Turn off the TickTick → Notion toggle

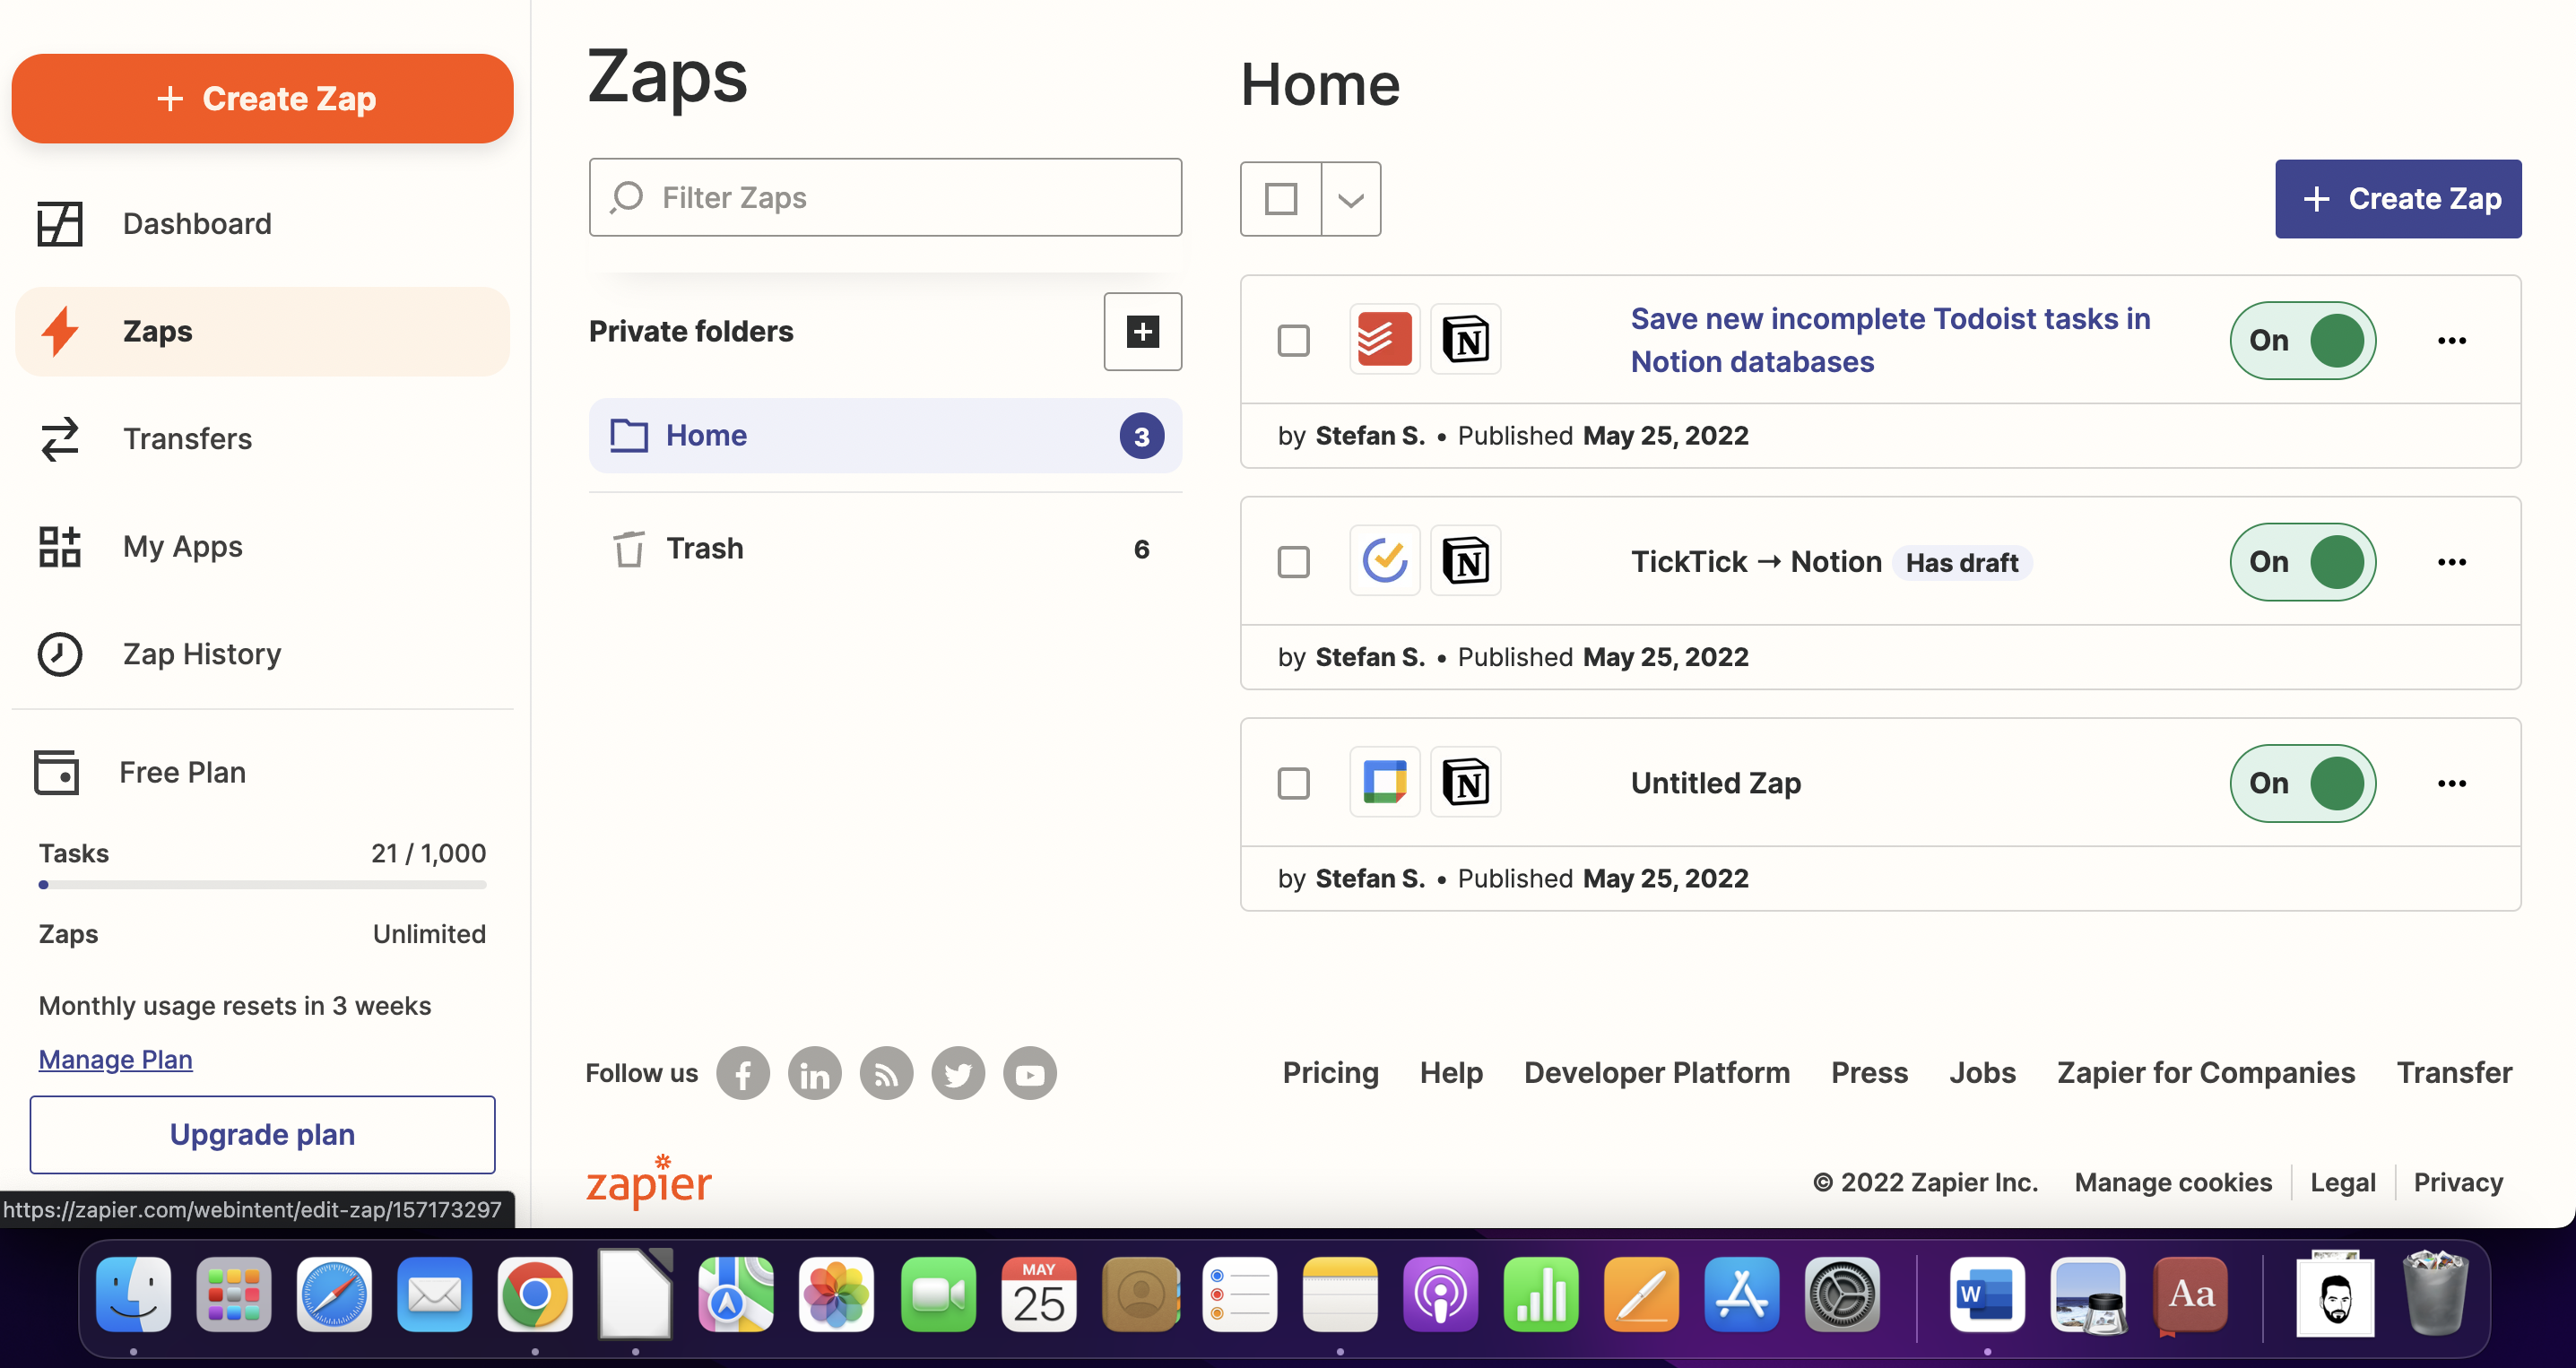(x=2303, y=562)
